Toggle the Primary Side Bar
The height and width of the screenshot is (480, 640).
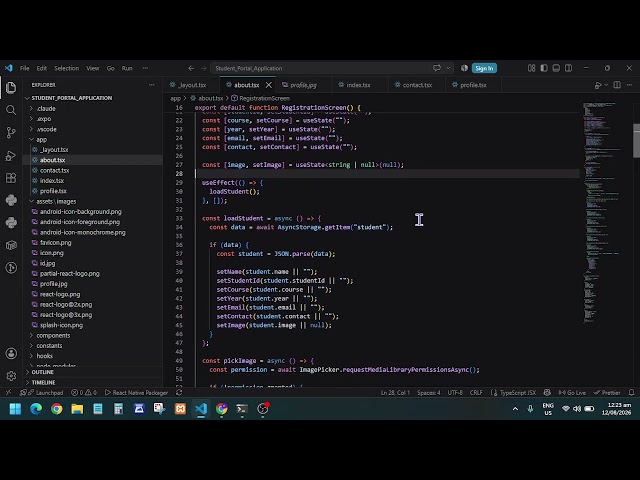pos(544,68)
